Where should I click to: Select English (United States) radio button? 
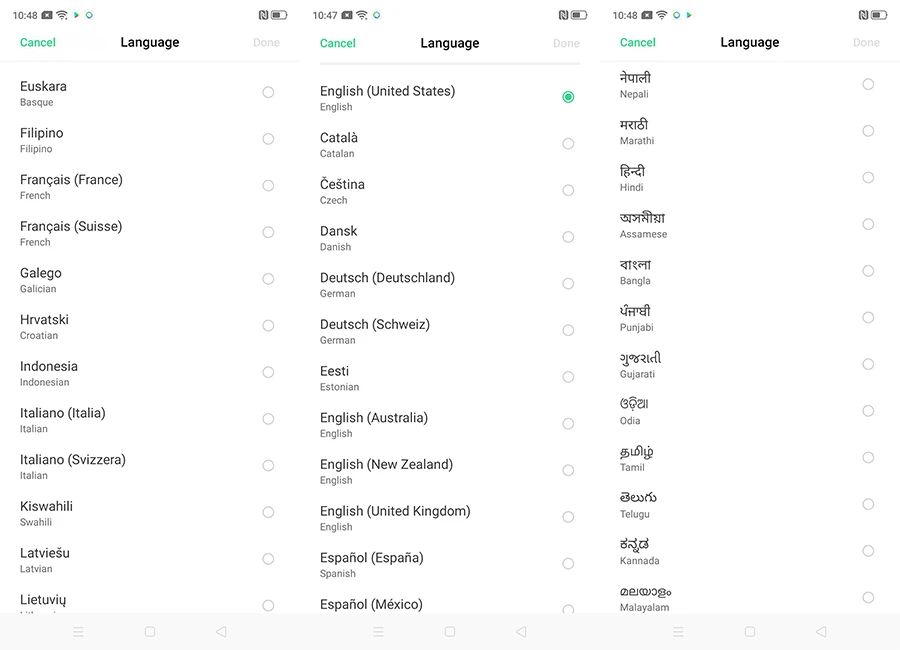568,97
